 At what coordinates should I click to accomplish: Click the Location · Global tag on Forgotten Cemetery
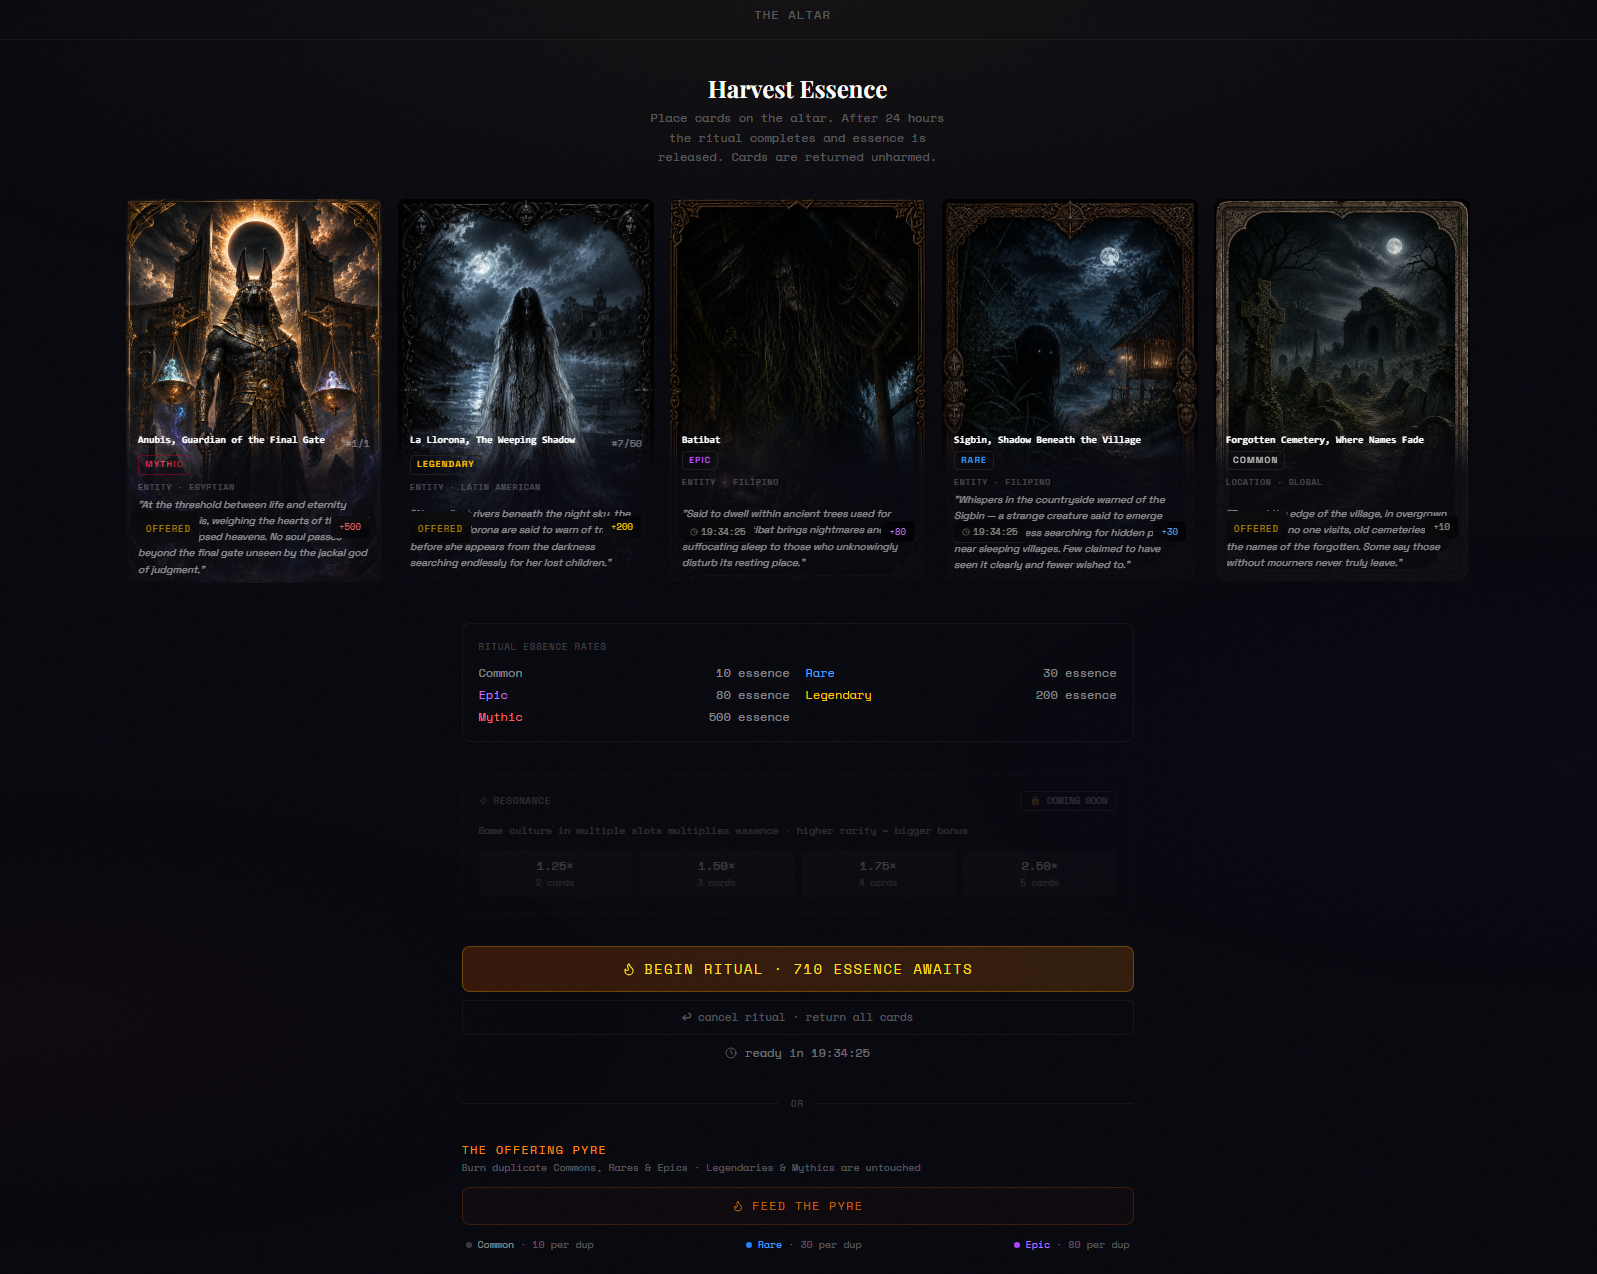(1274, 483)
